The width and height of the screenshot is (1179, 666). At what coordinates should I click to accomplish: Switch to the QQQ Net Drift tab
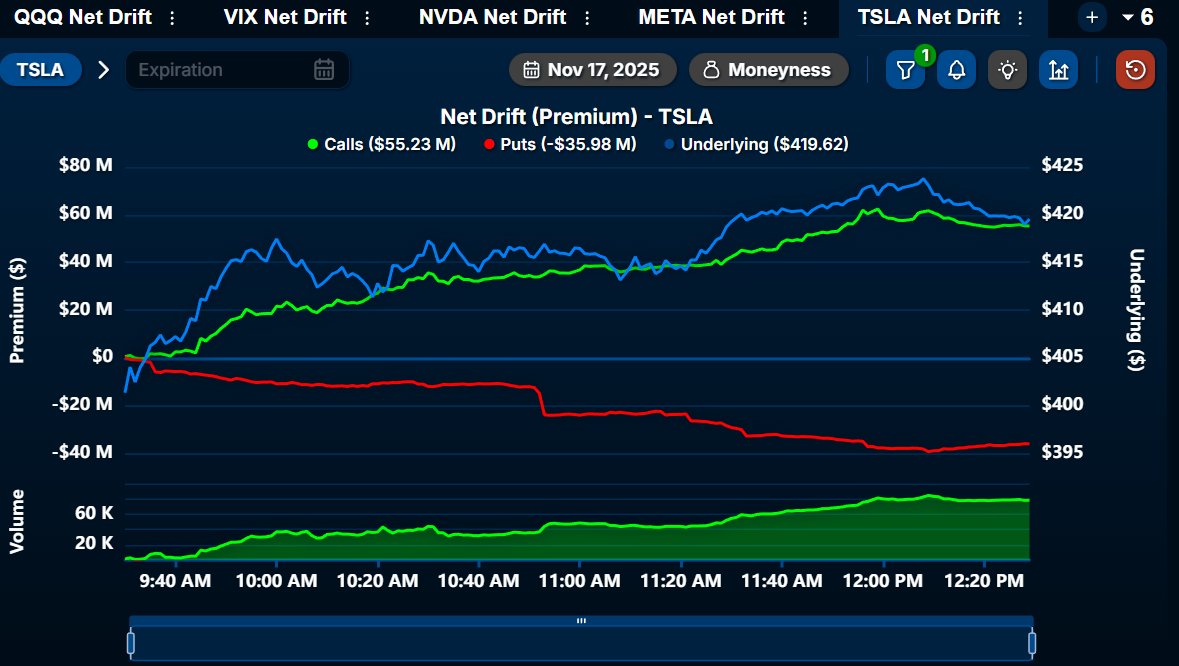(x=83, y=17)
